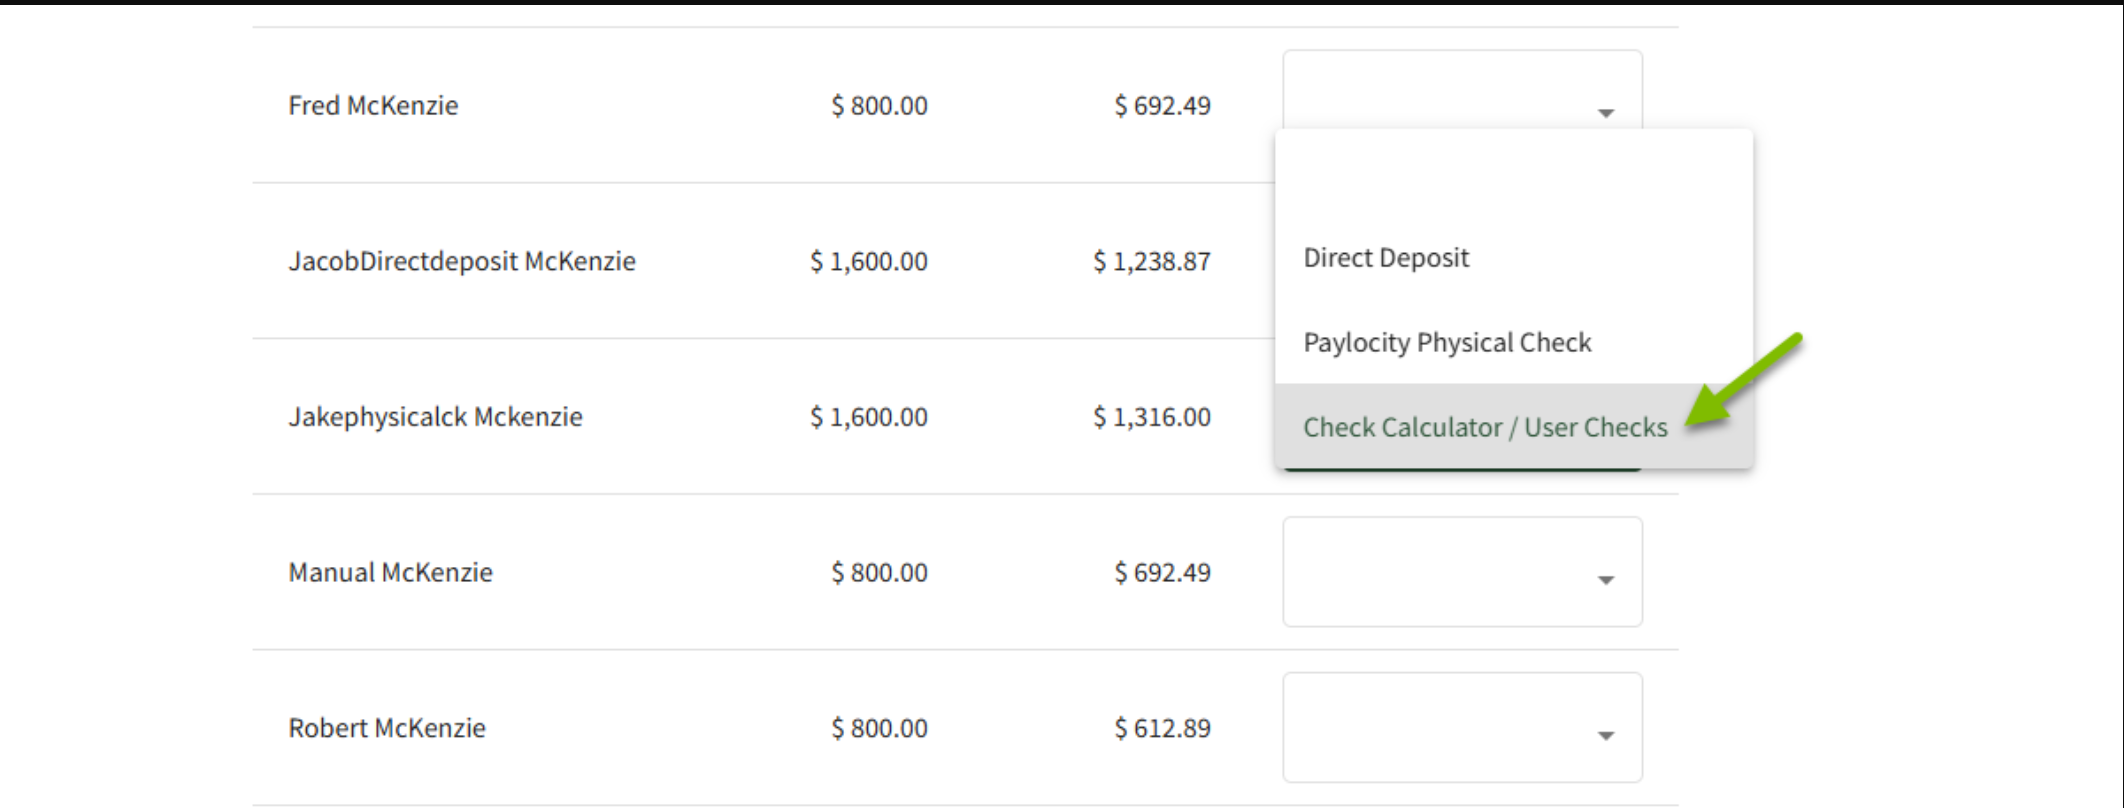Click the $1,238.87 amount for JacobDirectdeposit McKenzie

point(1152,260)
